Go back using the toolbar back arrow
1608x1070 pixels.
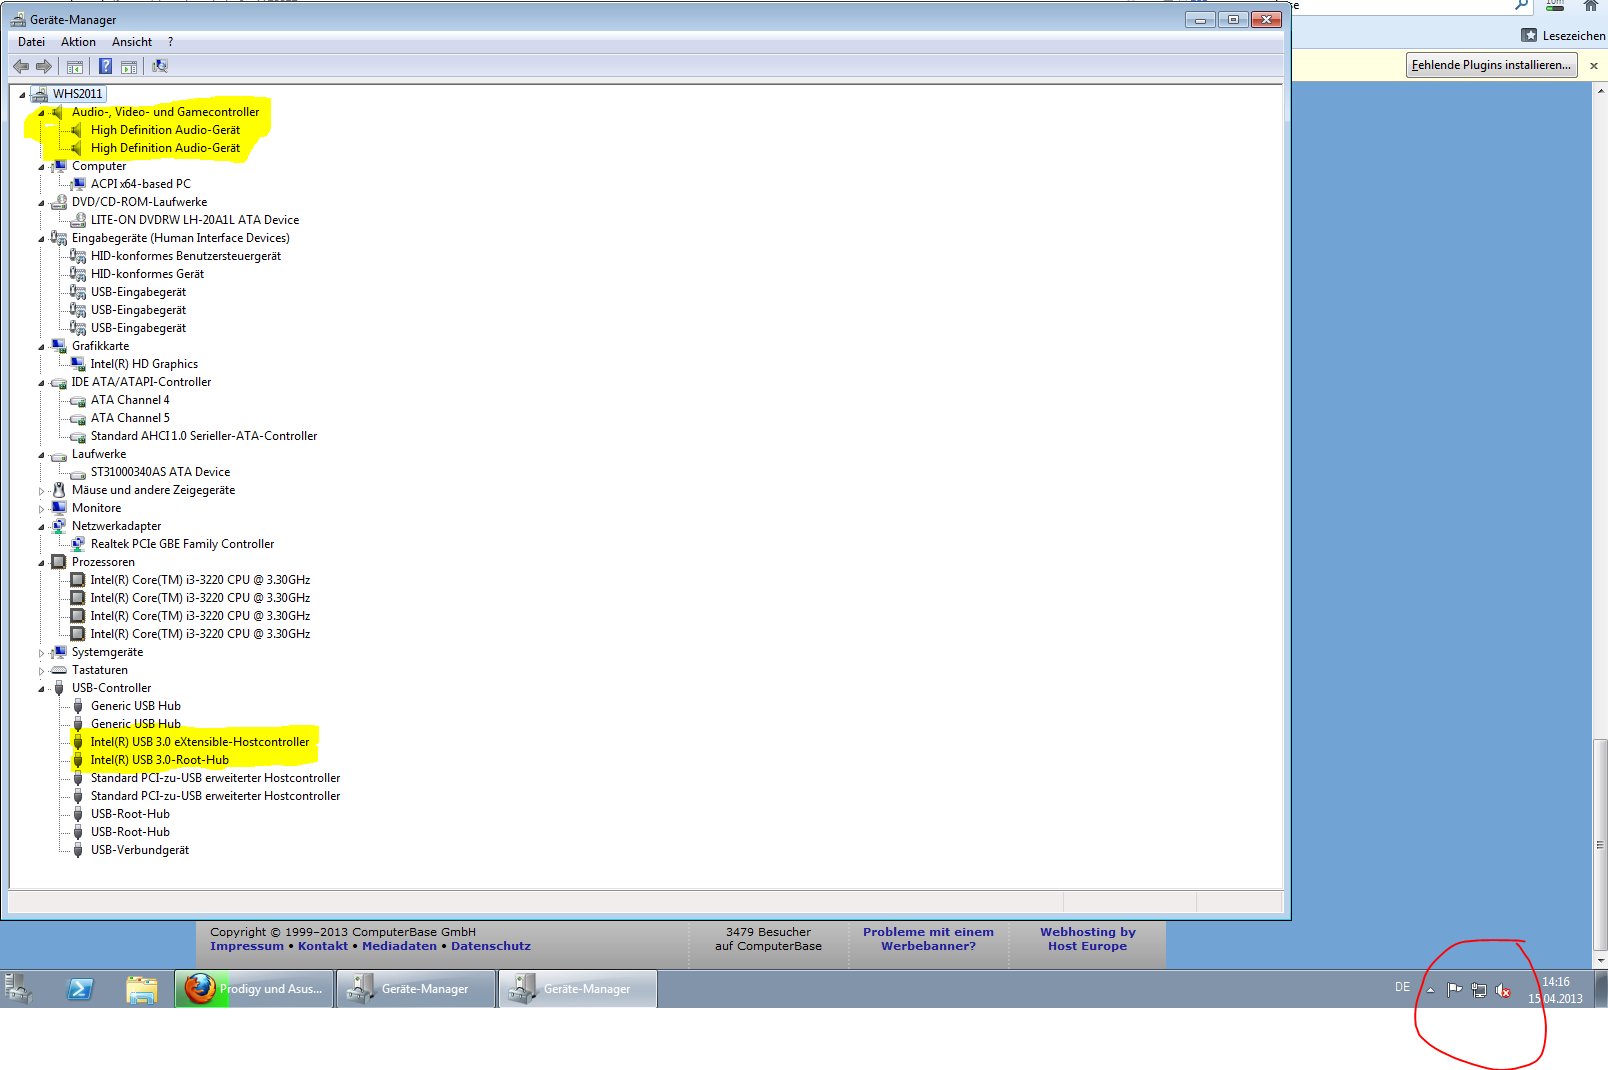click(x=21, y=66)
